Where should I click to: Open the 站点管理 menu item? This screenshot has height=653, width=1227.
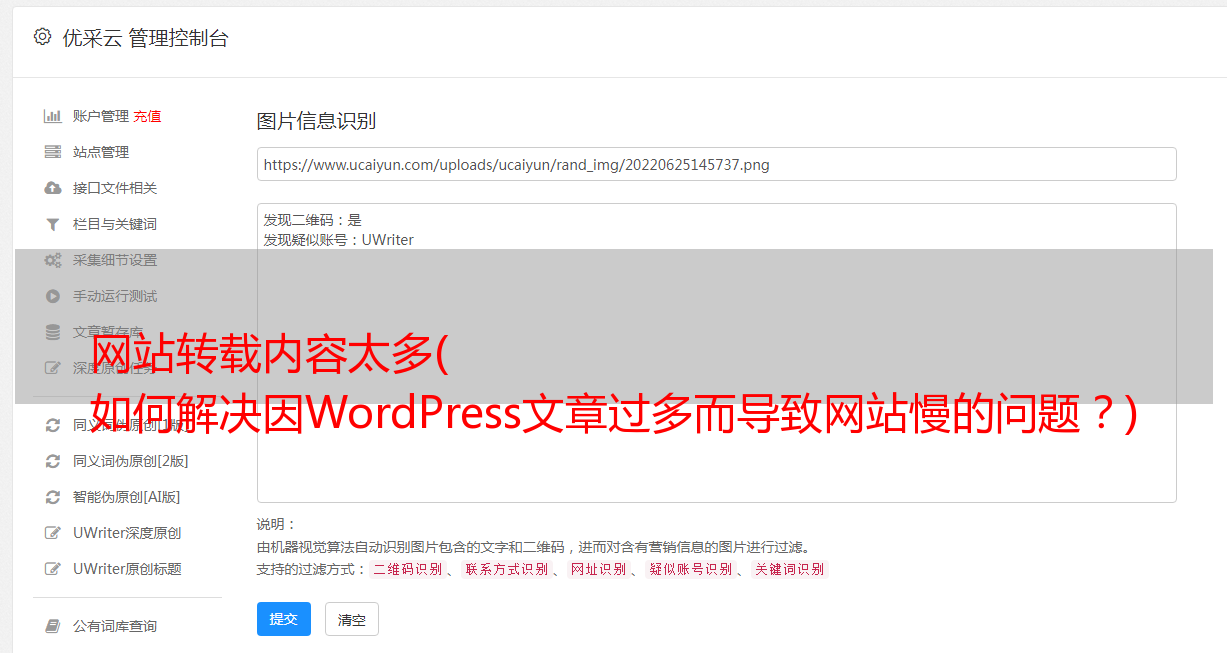pyautogui.click(x=101, y=152)
